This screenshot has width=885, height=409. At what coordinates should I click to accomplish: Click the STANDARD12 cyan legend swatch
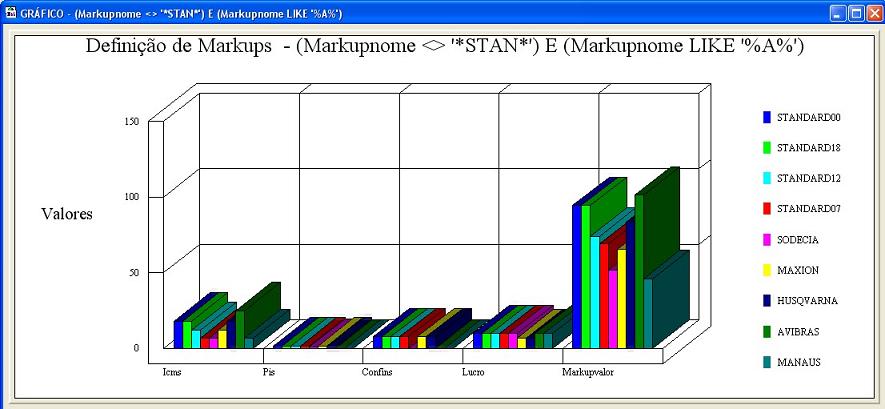tap(766, 178)
